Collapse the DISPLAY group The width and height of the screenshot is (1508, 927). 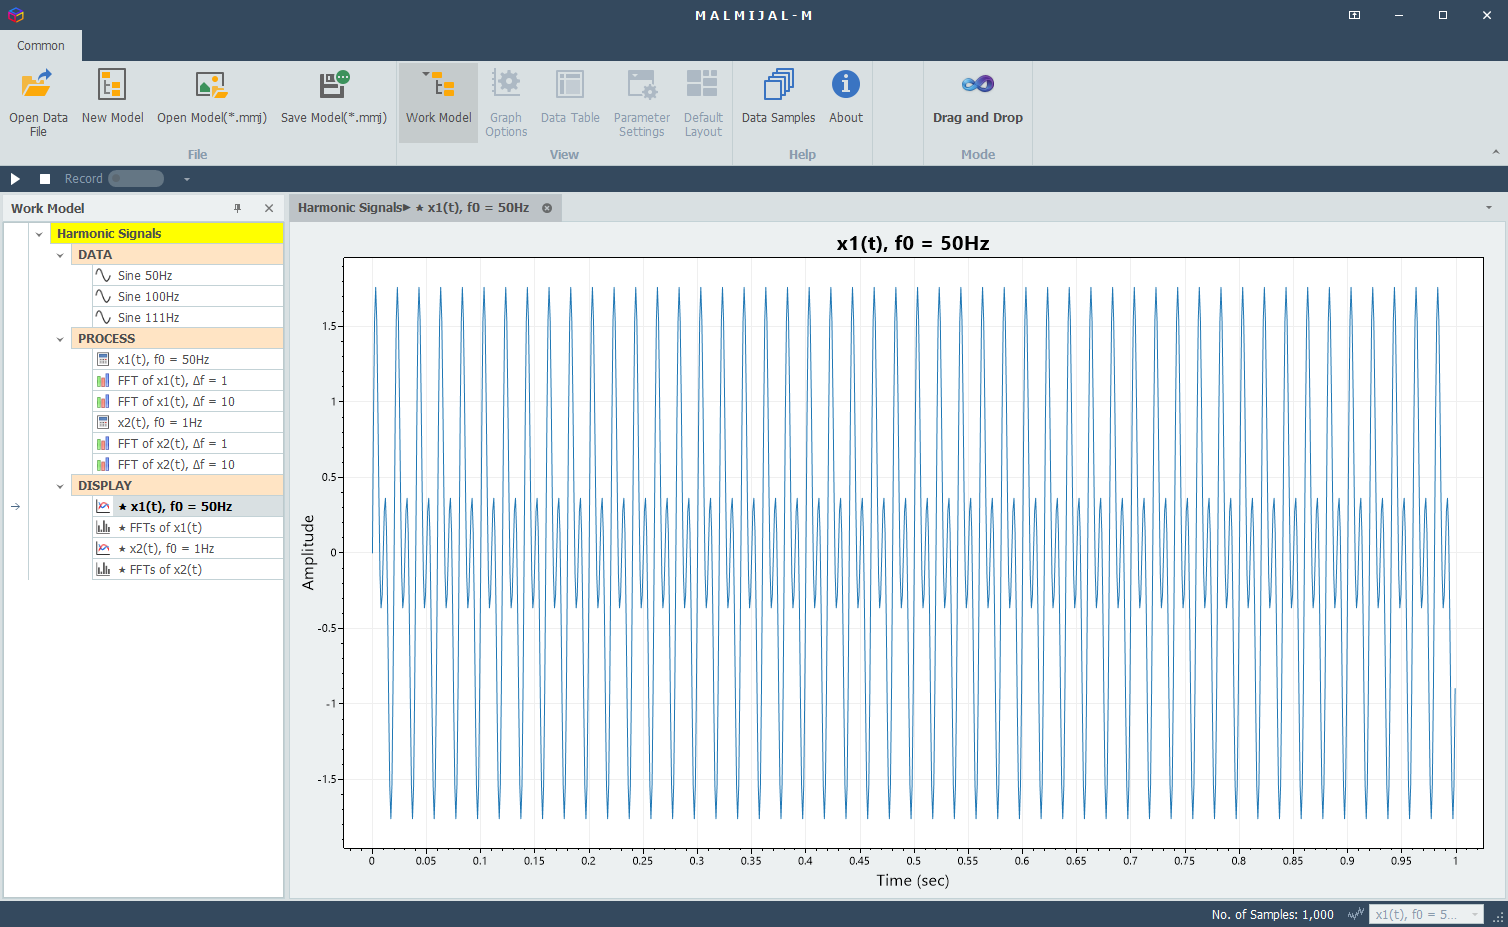60,486
